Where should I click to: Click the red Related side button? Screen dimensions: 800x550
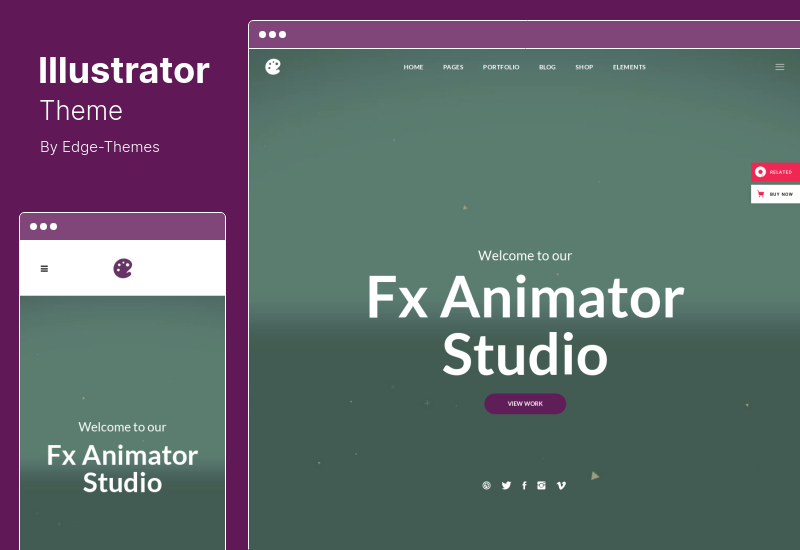pyautogui.click(x=775, y=172)
